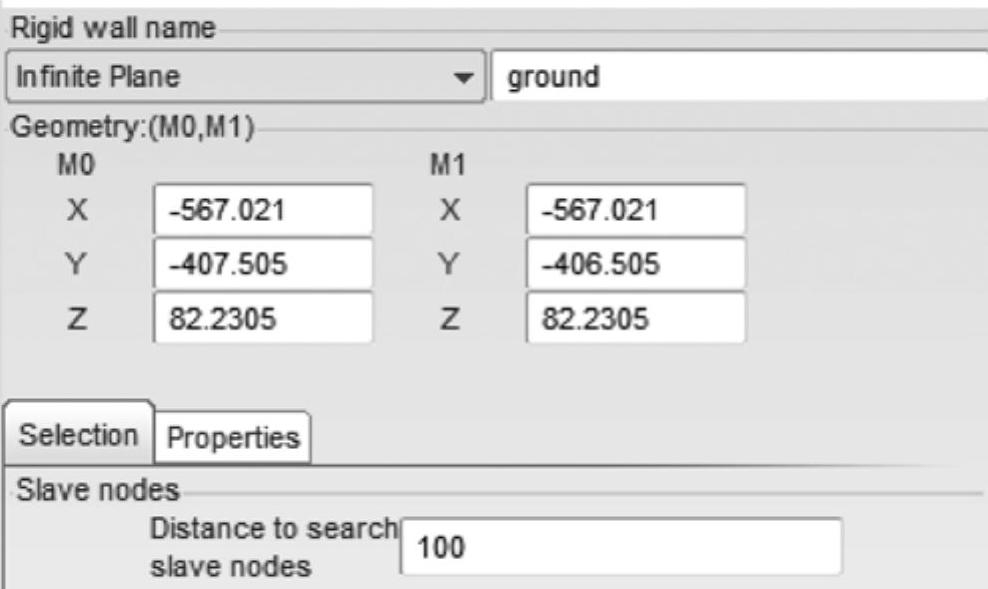Click the Slave nodes section label
Image resolution: width=988 pixels, height=589 pixels.
96,490
